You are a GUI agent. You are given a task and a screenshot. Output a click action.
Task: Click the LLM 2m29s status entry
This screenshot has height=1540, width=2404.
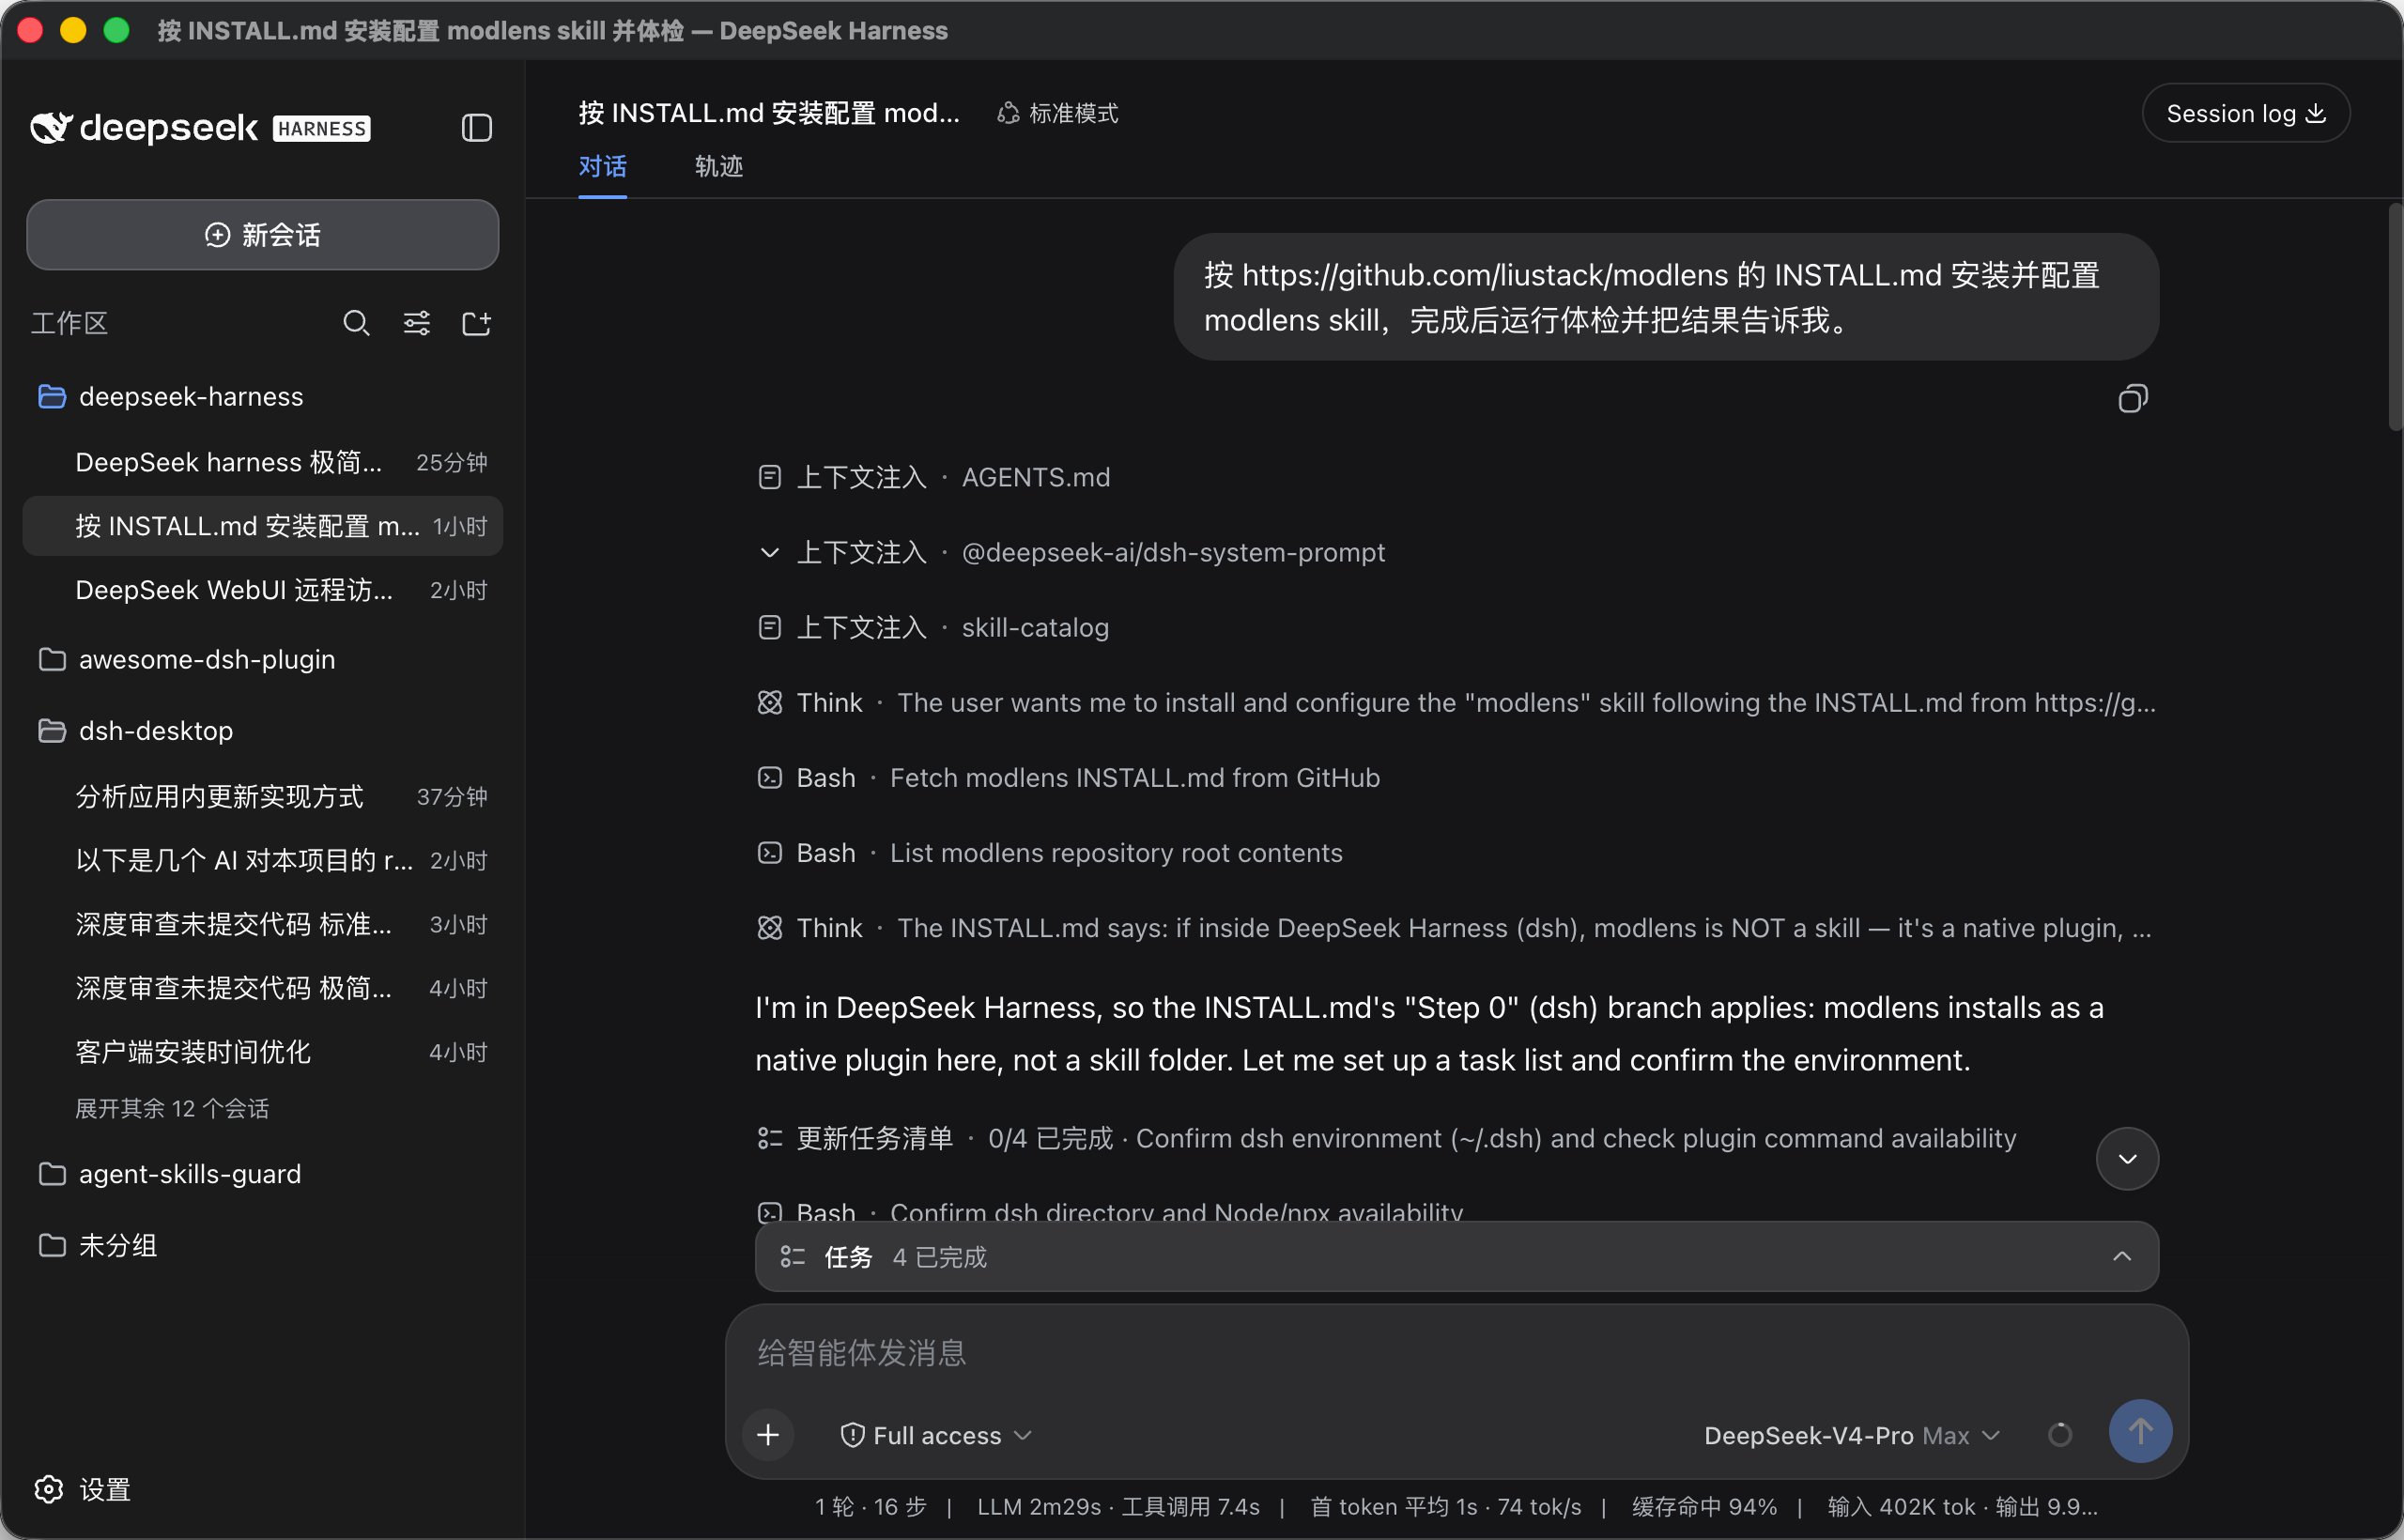tap(1118, 1506)
